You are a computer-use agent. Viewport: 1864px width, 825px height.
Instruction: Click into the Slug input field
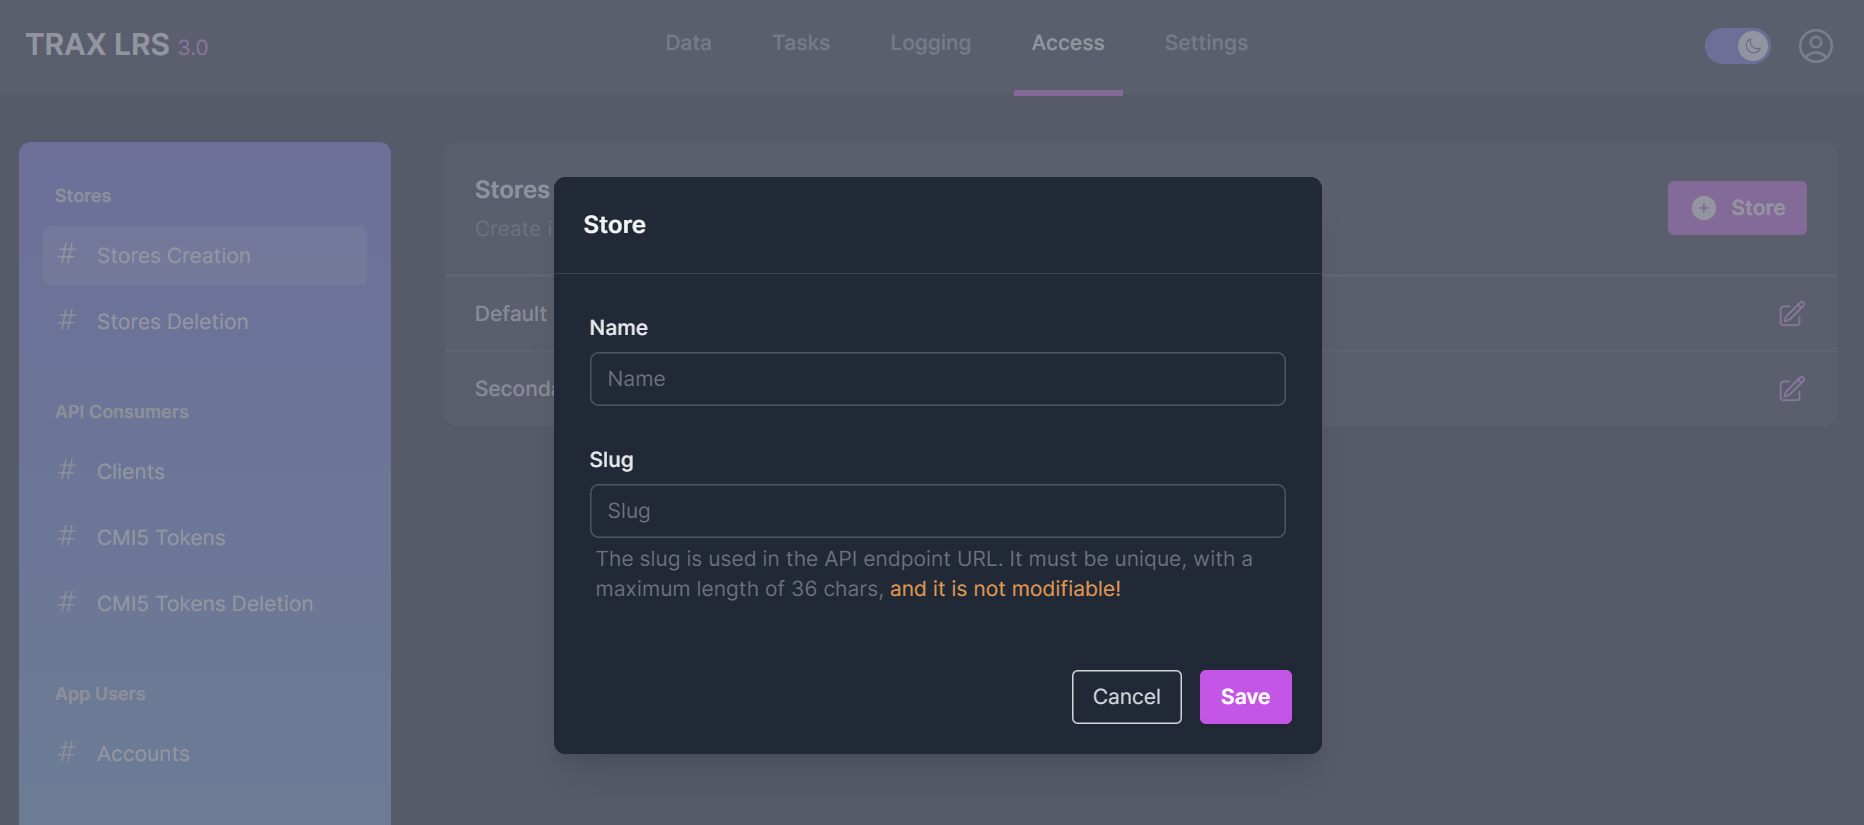[x=937, y=511]
